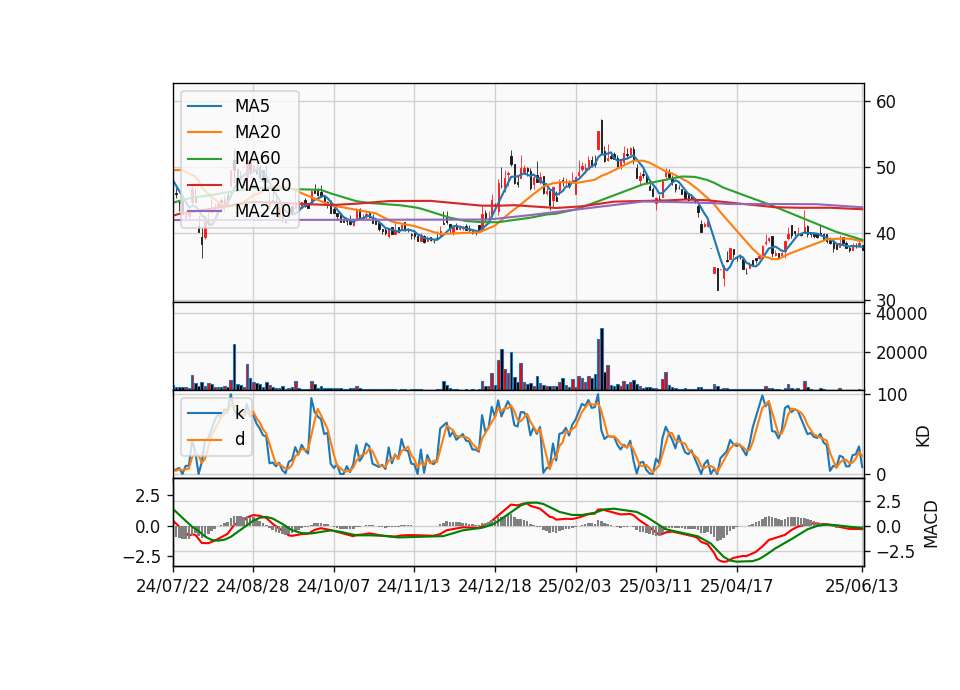Click the left MACD axis value −2.5

coord(141,557)
